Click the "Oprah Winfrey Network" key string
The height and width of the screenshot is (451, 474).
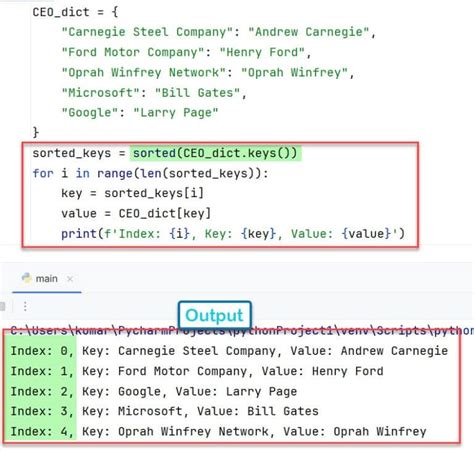pos(144,73)
